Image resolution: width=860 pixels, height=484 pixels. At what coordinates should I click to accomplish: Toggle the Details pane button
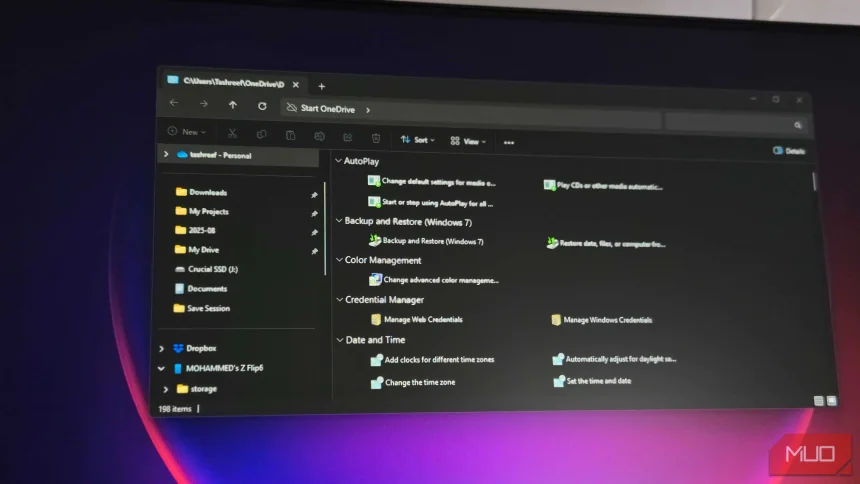click(788, 151)
